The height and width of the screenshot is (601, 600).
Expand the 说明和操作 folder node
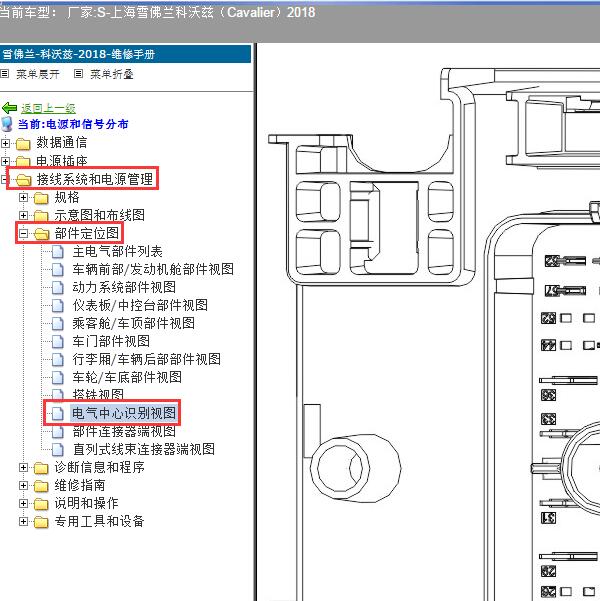(x=23, y=503)
